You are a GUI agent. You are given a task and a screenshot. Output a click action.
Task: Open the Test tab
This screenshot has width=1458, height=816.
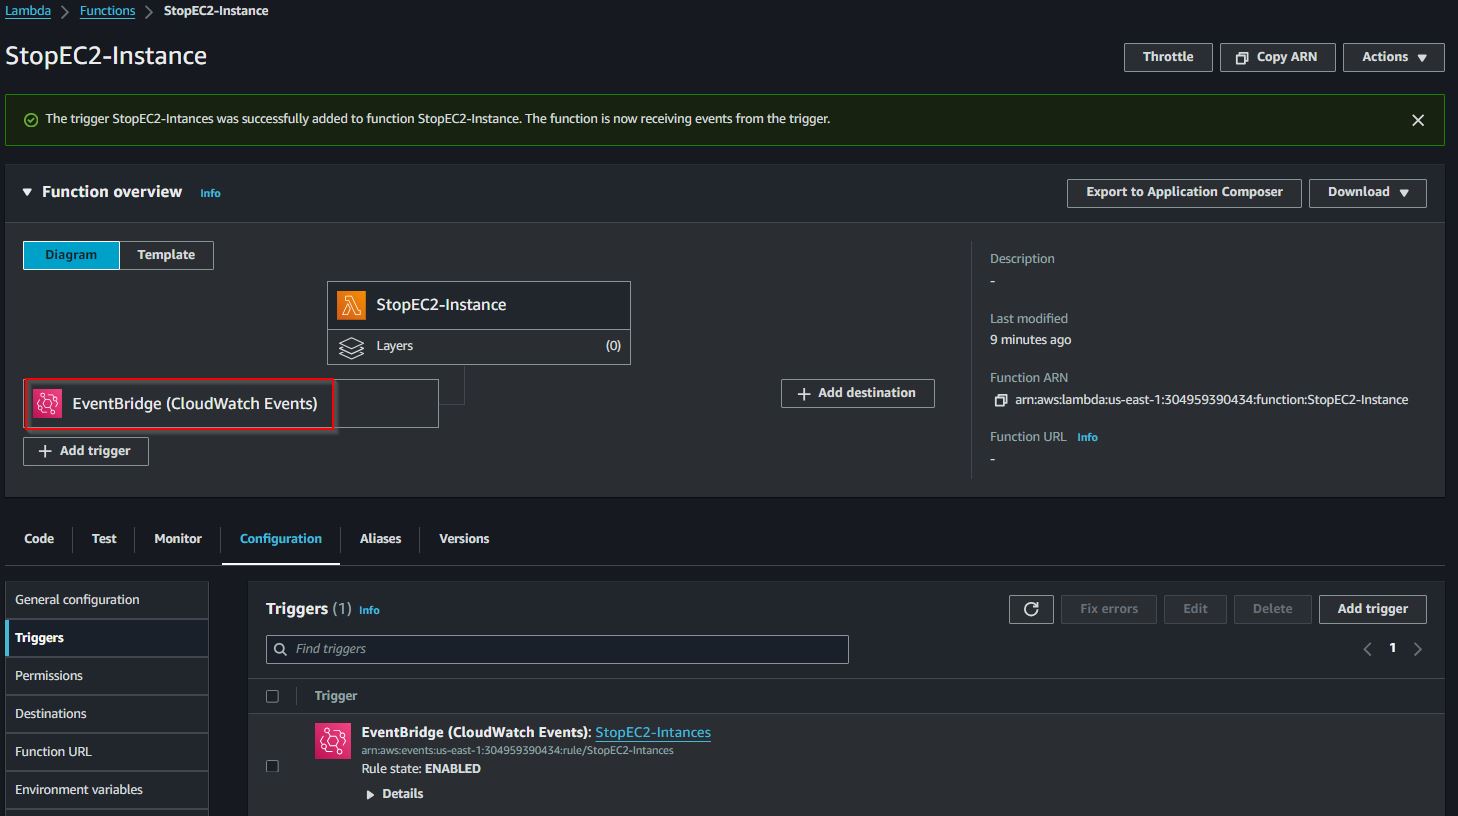104,539
